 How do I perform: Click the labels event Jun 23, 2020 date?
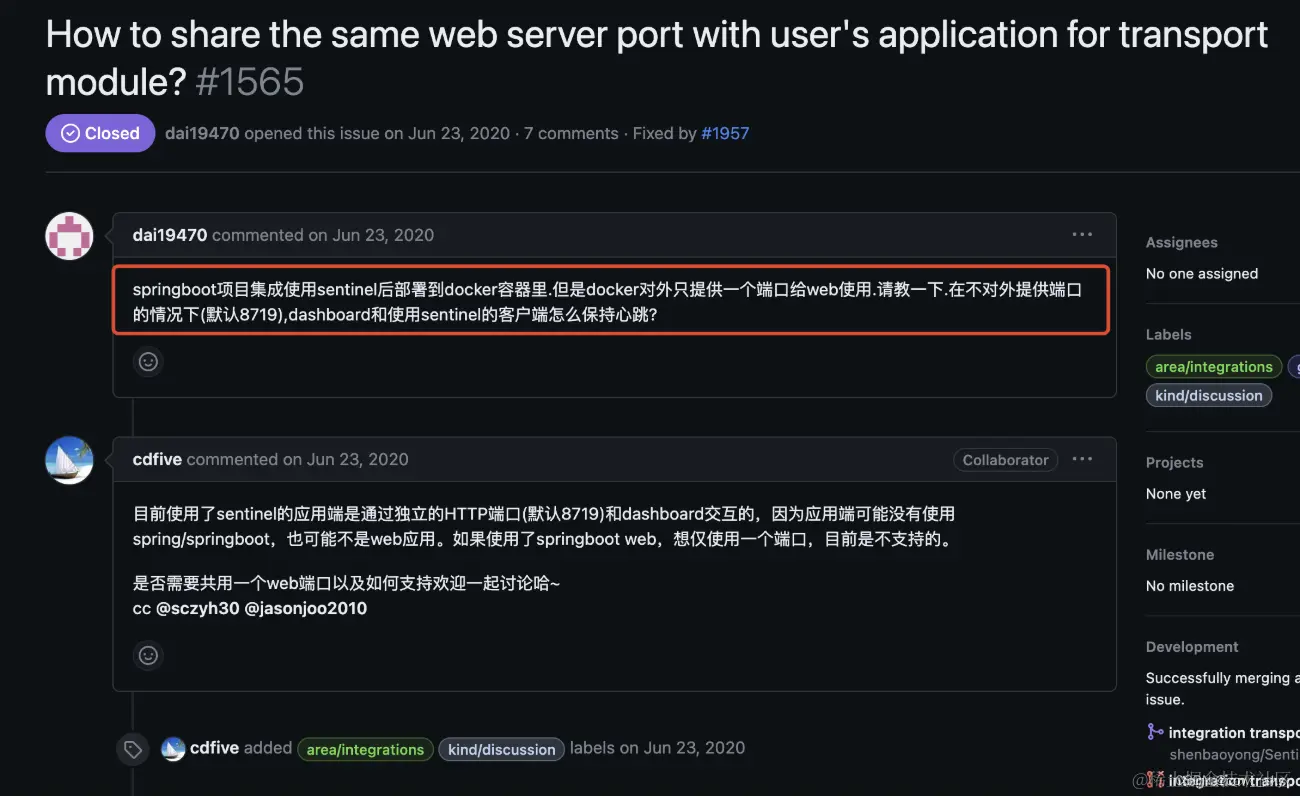[x=695, y=748]
